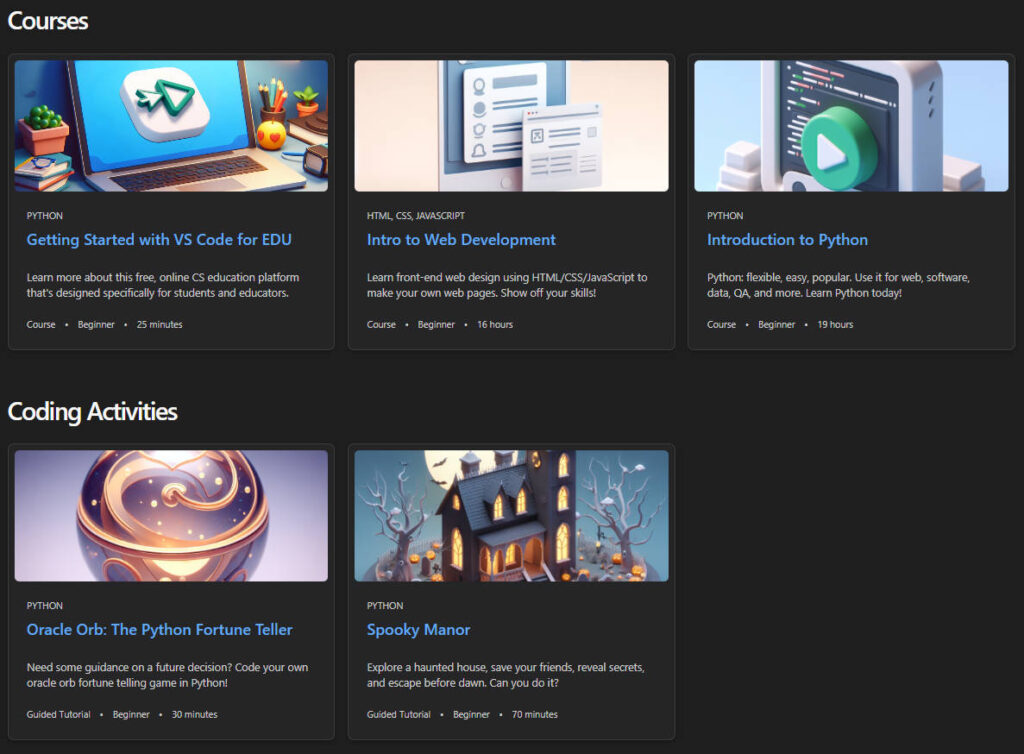Click the PYTHON tag on the Oracle Orb card
The height and width of the screenshot is (754, 1024).
[44, 605]
